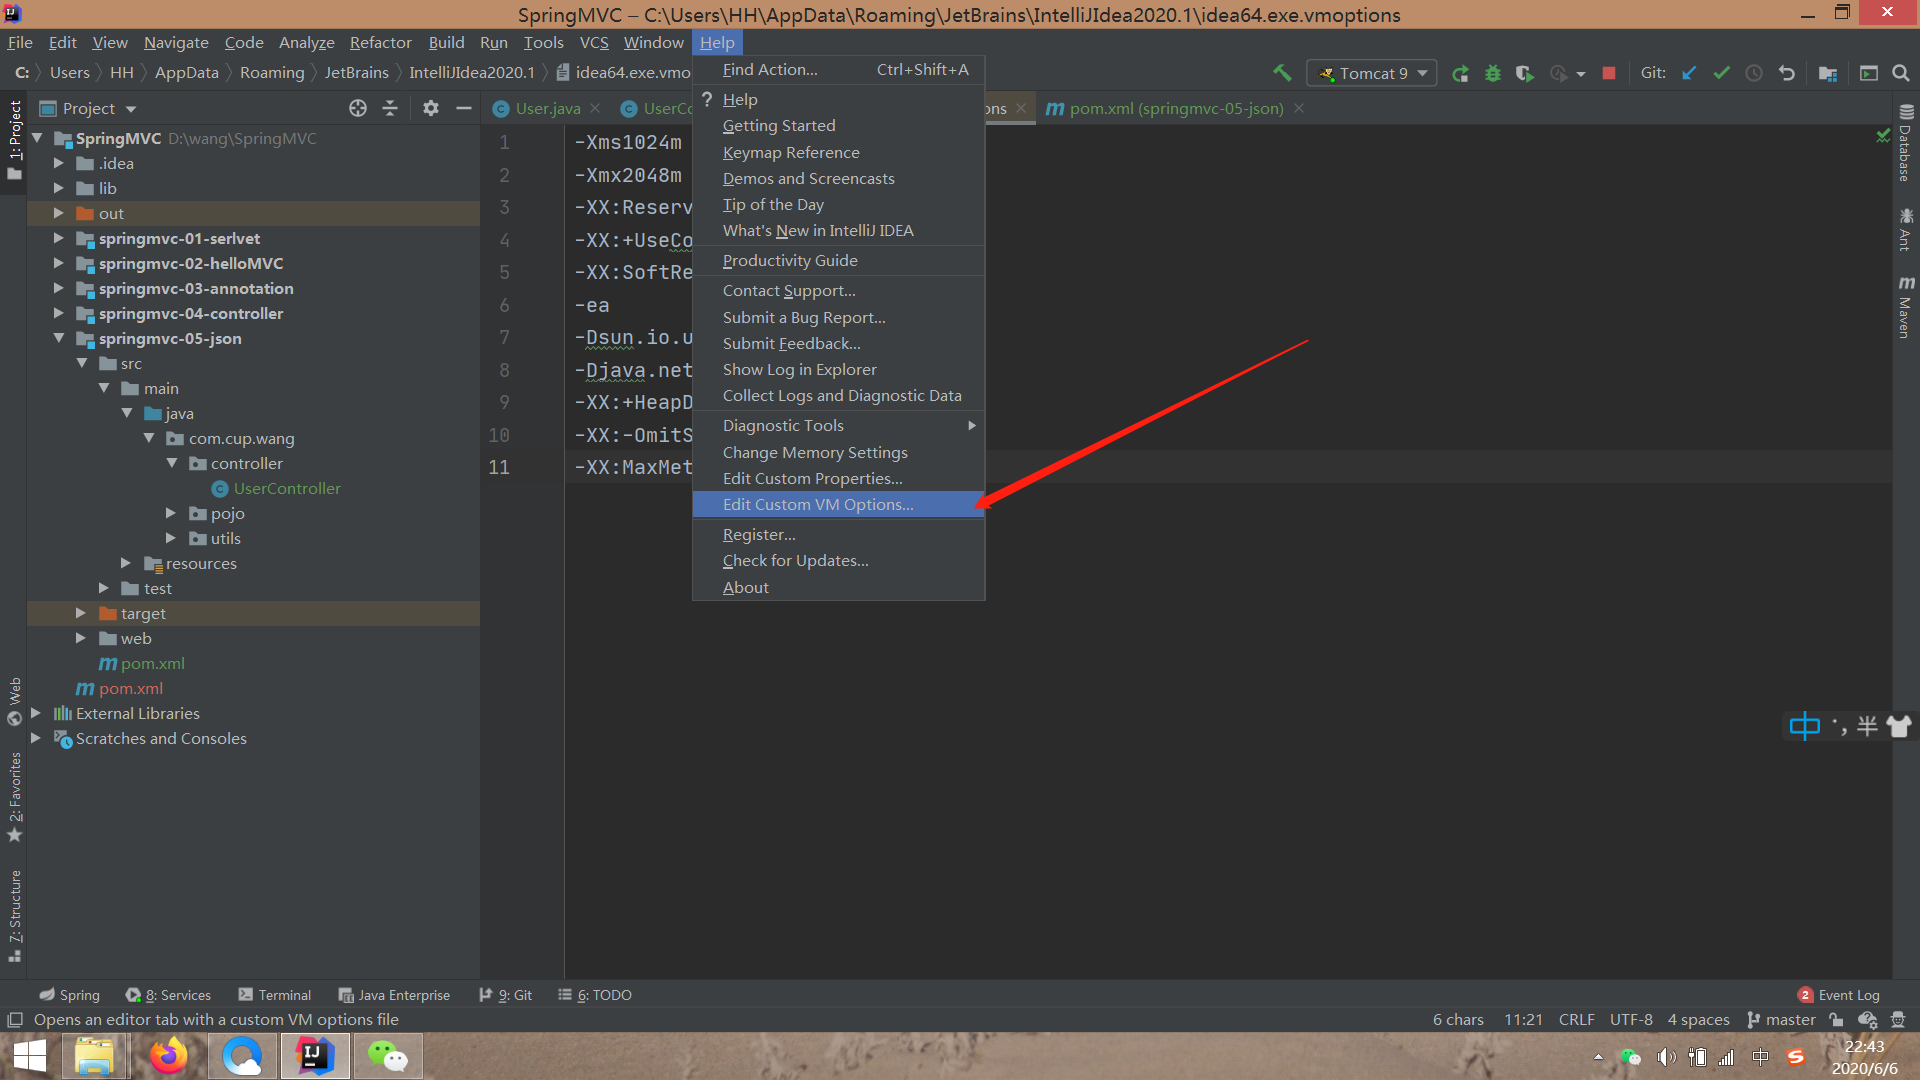The image size is (1920, 1080).
Task: Open Project panel settings with the gear icon
Action: click(x=430, y=108)
